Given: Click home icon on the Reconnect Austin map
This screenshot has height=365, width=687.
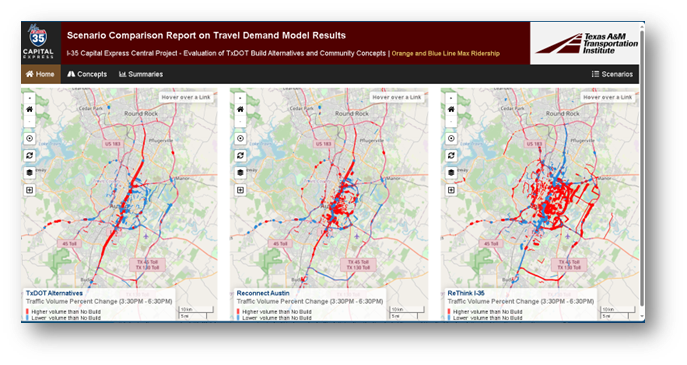Looking at the screenshot, I should coord(240,109).
